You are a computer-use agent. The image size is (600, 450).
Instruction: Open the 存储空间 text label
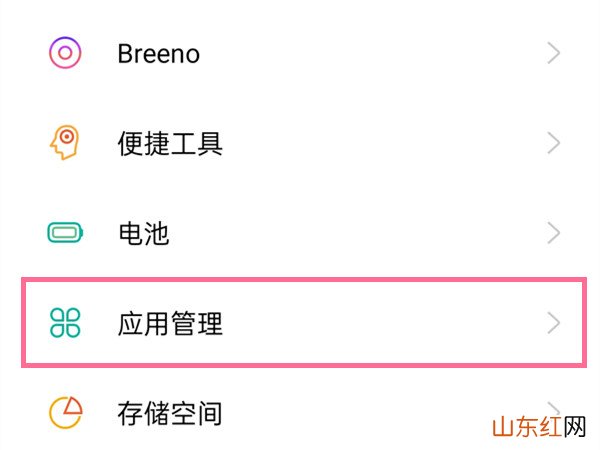click(x=170, y=414)
